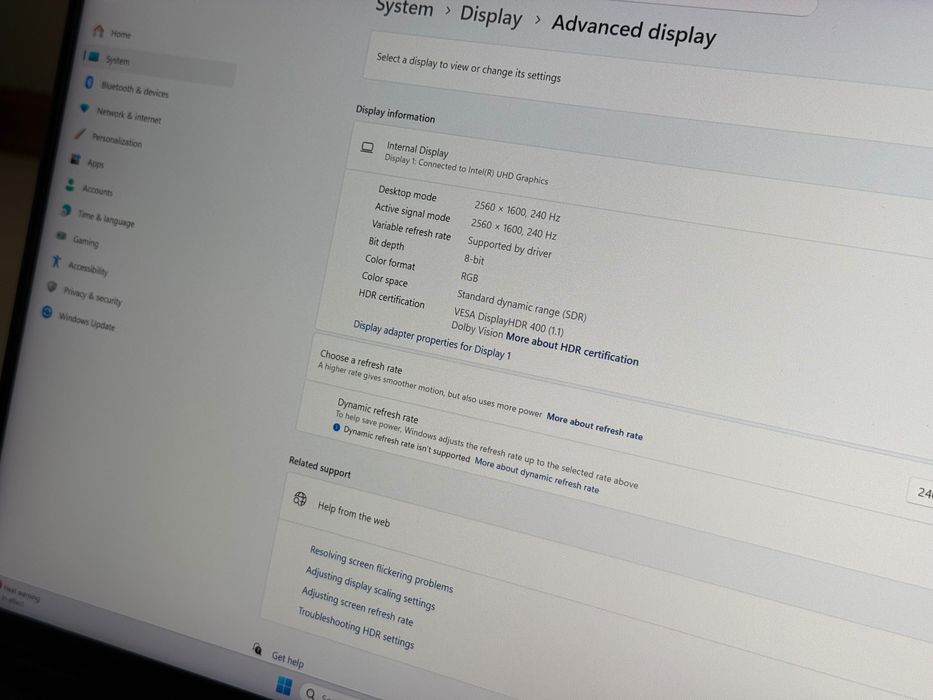Open More about HDR certification link
The image size is (933, 700).
572,348
